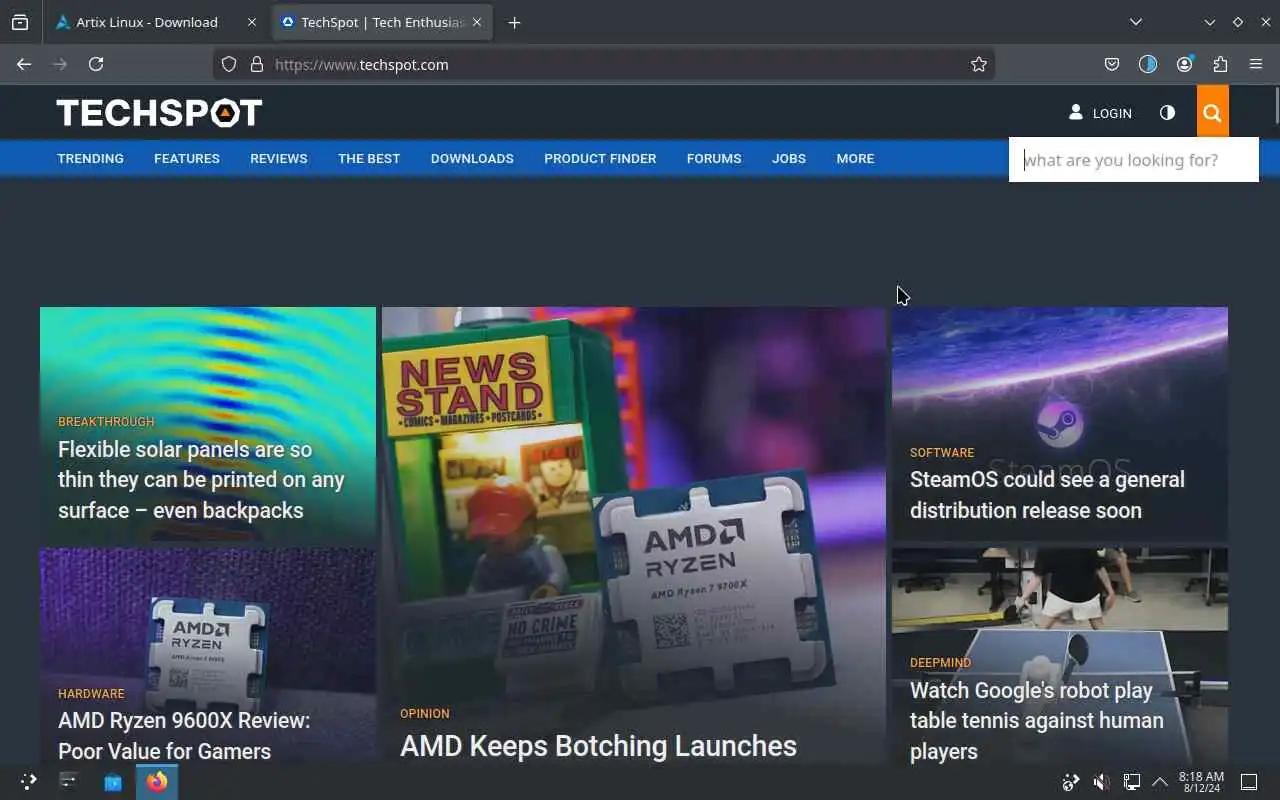1280x800 pixels.
Task: Open the network connection tray icon
Action: [x=1131, y=782]
